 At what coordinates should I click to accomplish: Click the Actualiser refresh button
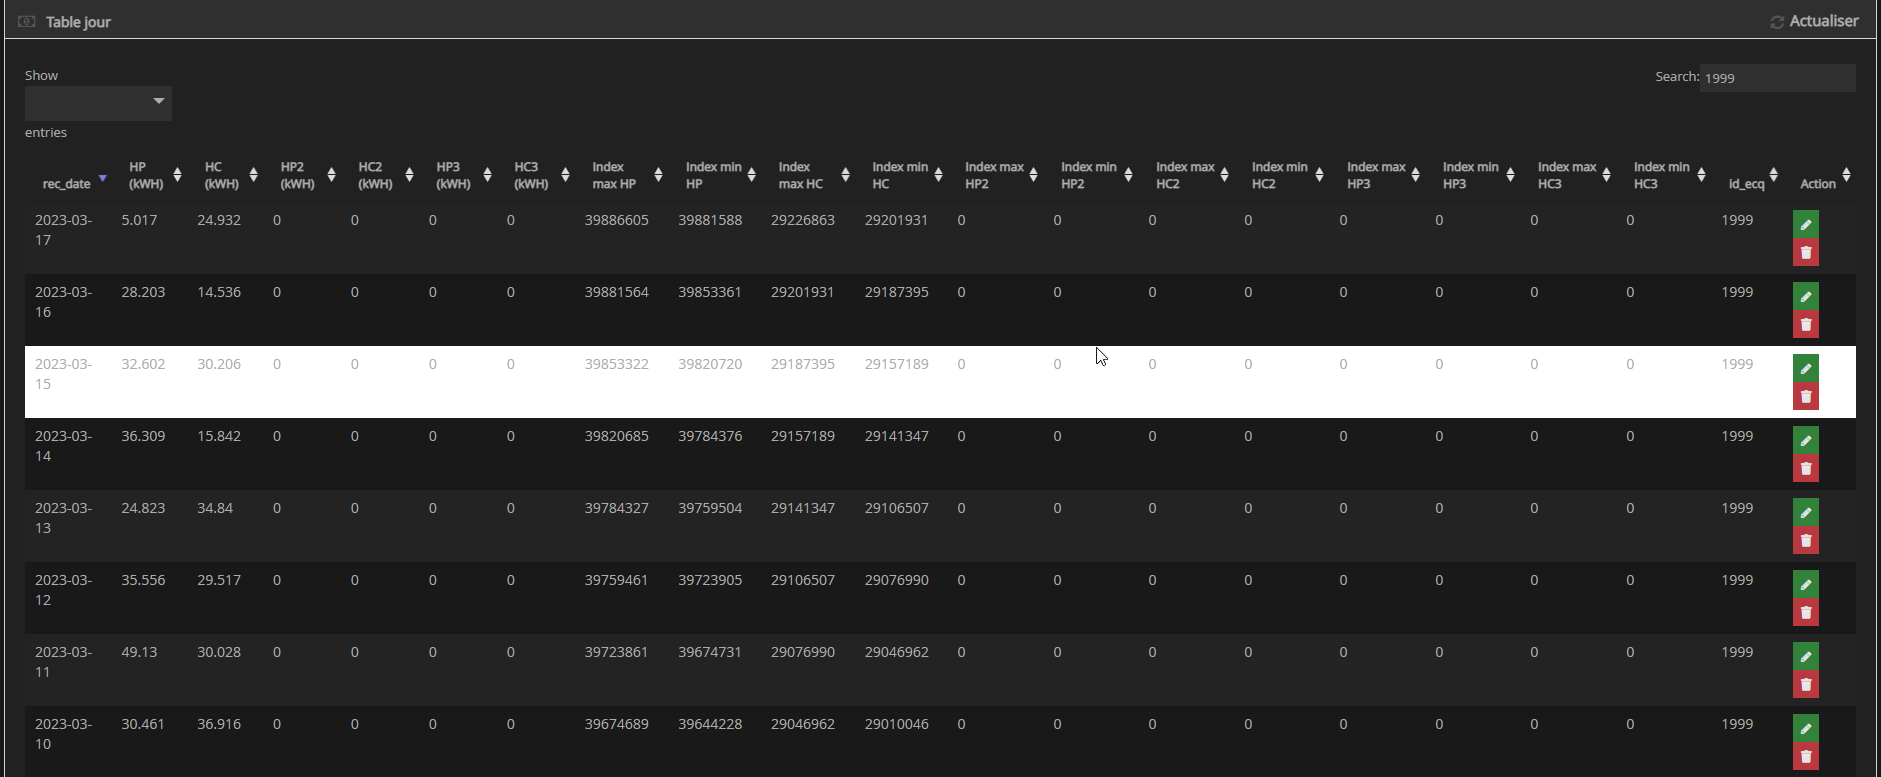[1813, 21]
